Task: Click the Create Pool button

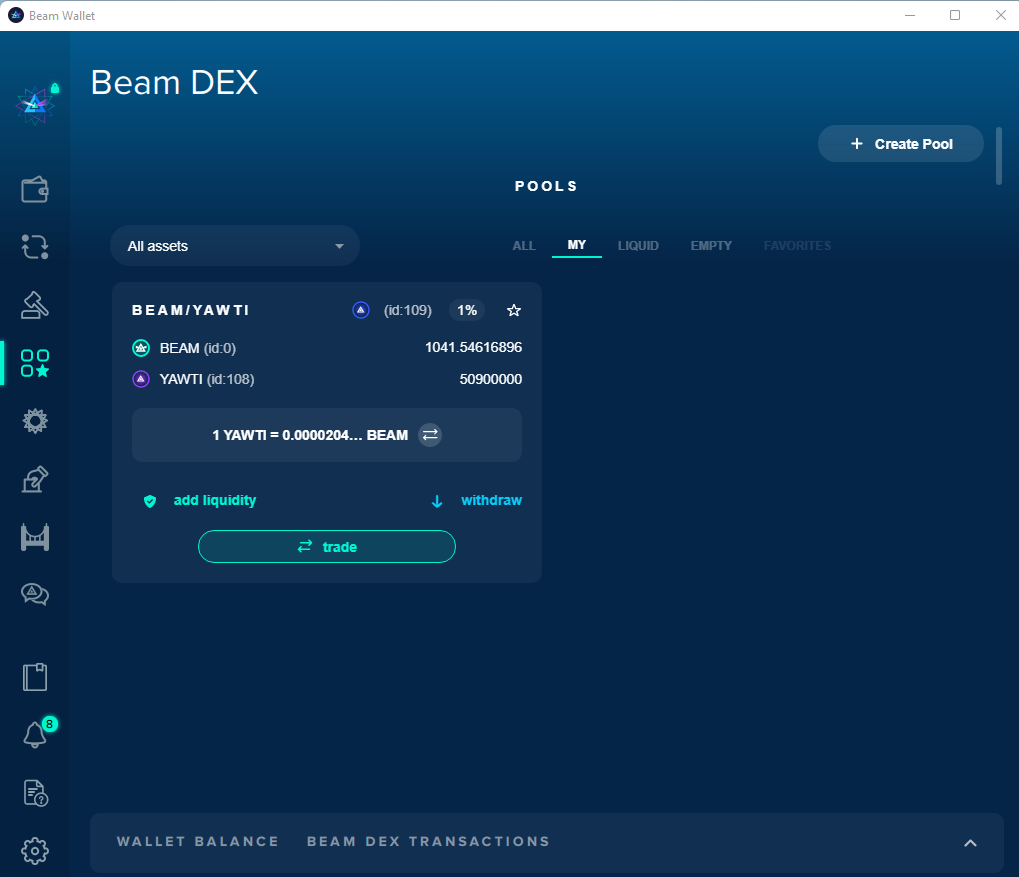Action: click(x=901, y=144)
